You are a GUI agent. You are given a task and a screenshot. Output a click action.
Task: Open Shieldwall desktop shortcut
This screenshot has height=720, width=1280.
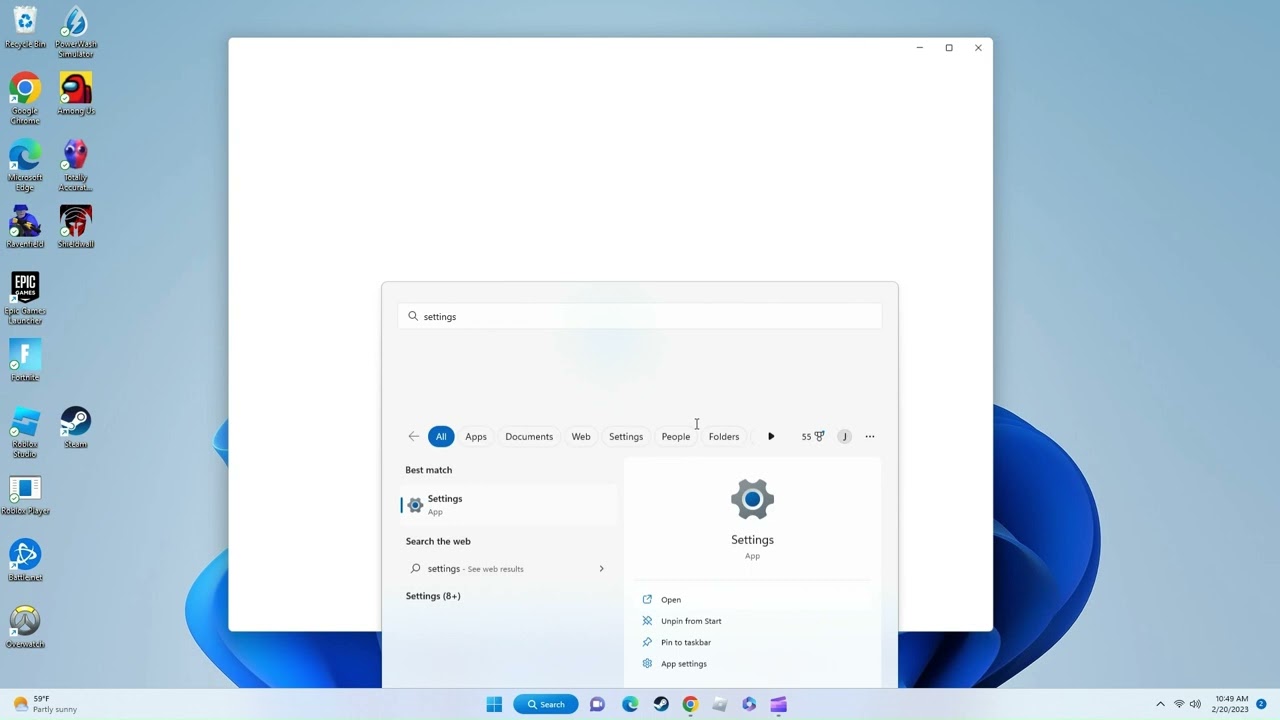76,227
